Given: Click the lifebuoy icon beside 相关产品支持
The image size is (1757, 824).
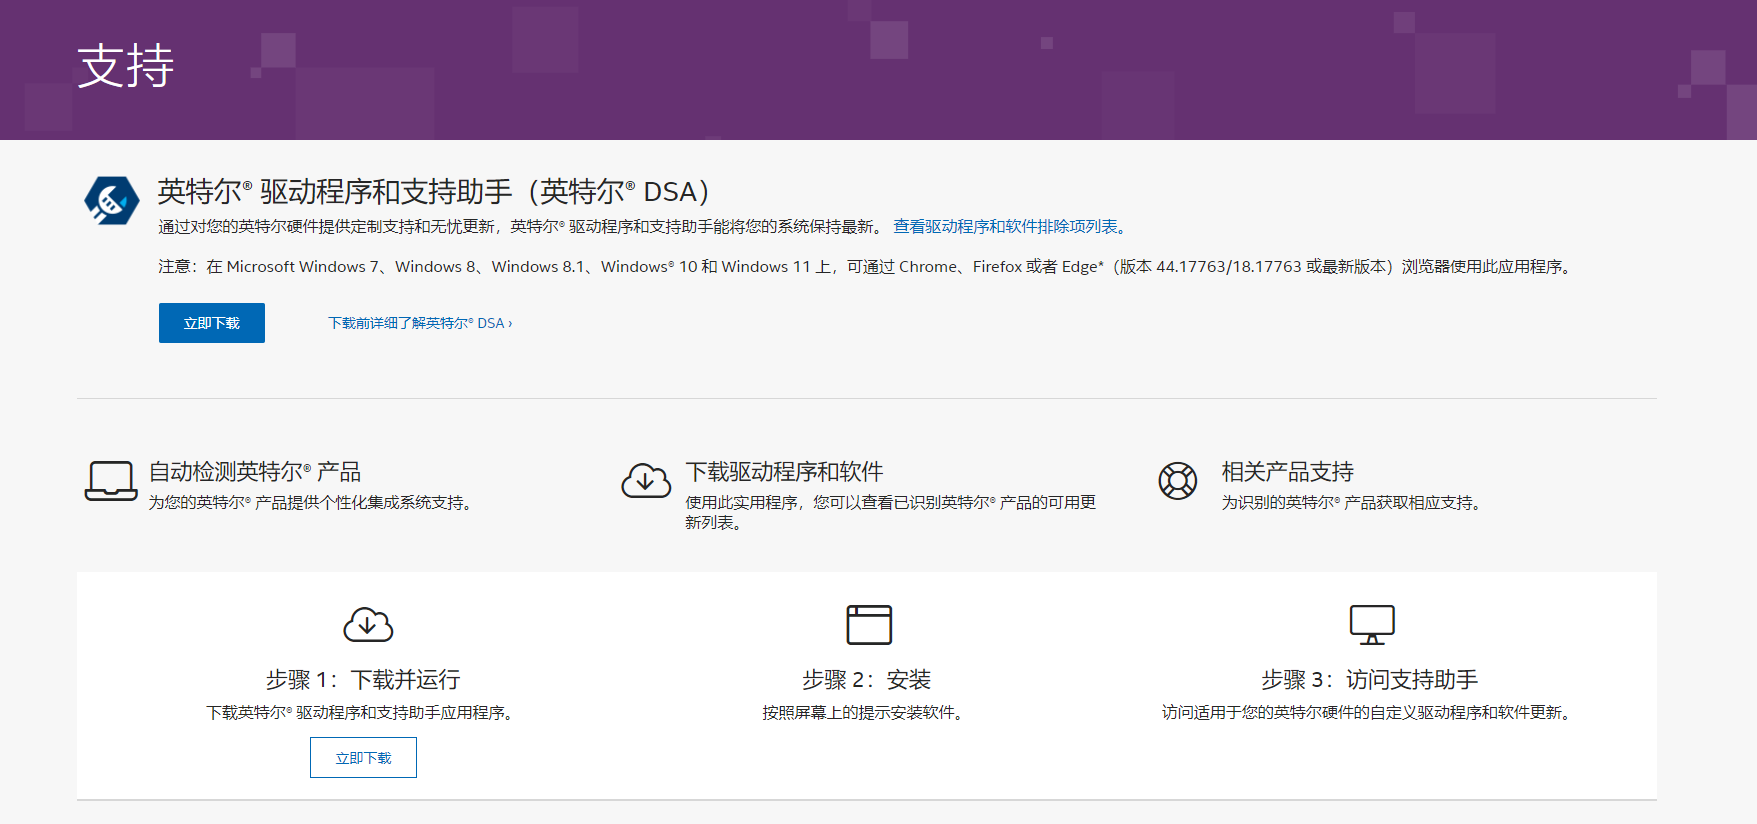Looking at the screenshot, I should (1178, 481).
